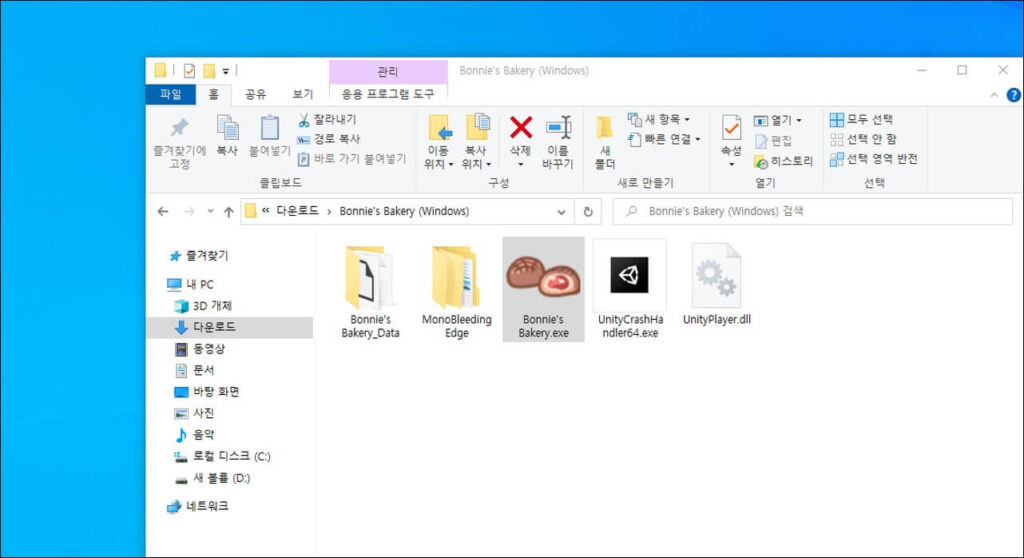Open Local Disk (로컬 디스크 C:)

[222, 456]
